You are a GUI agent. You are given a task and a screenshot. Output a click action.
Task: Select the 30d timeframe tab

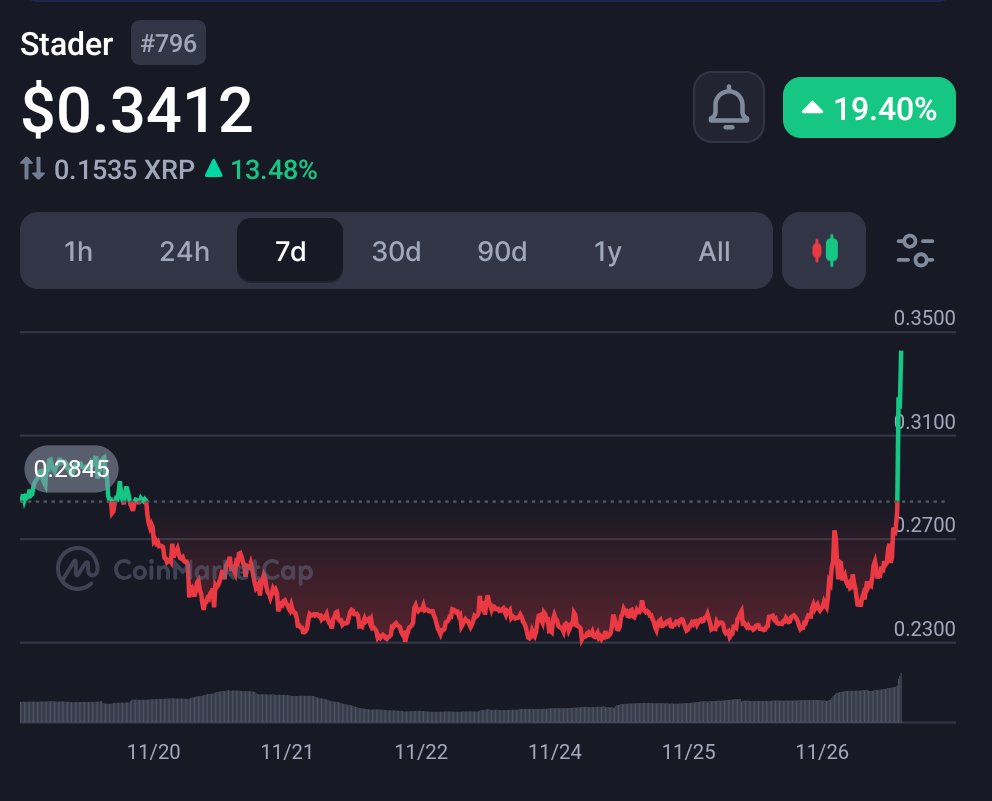click(396, 251)
